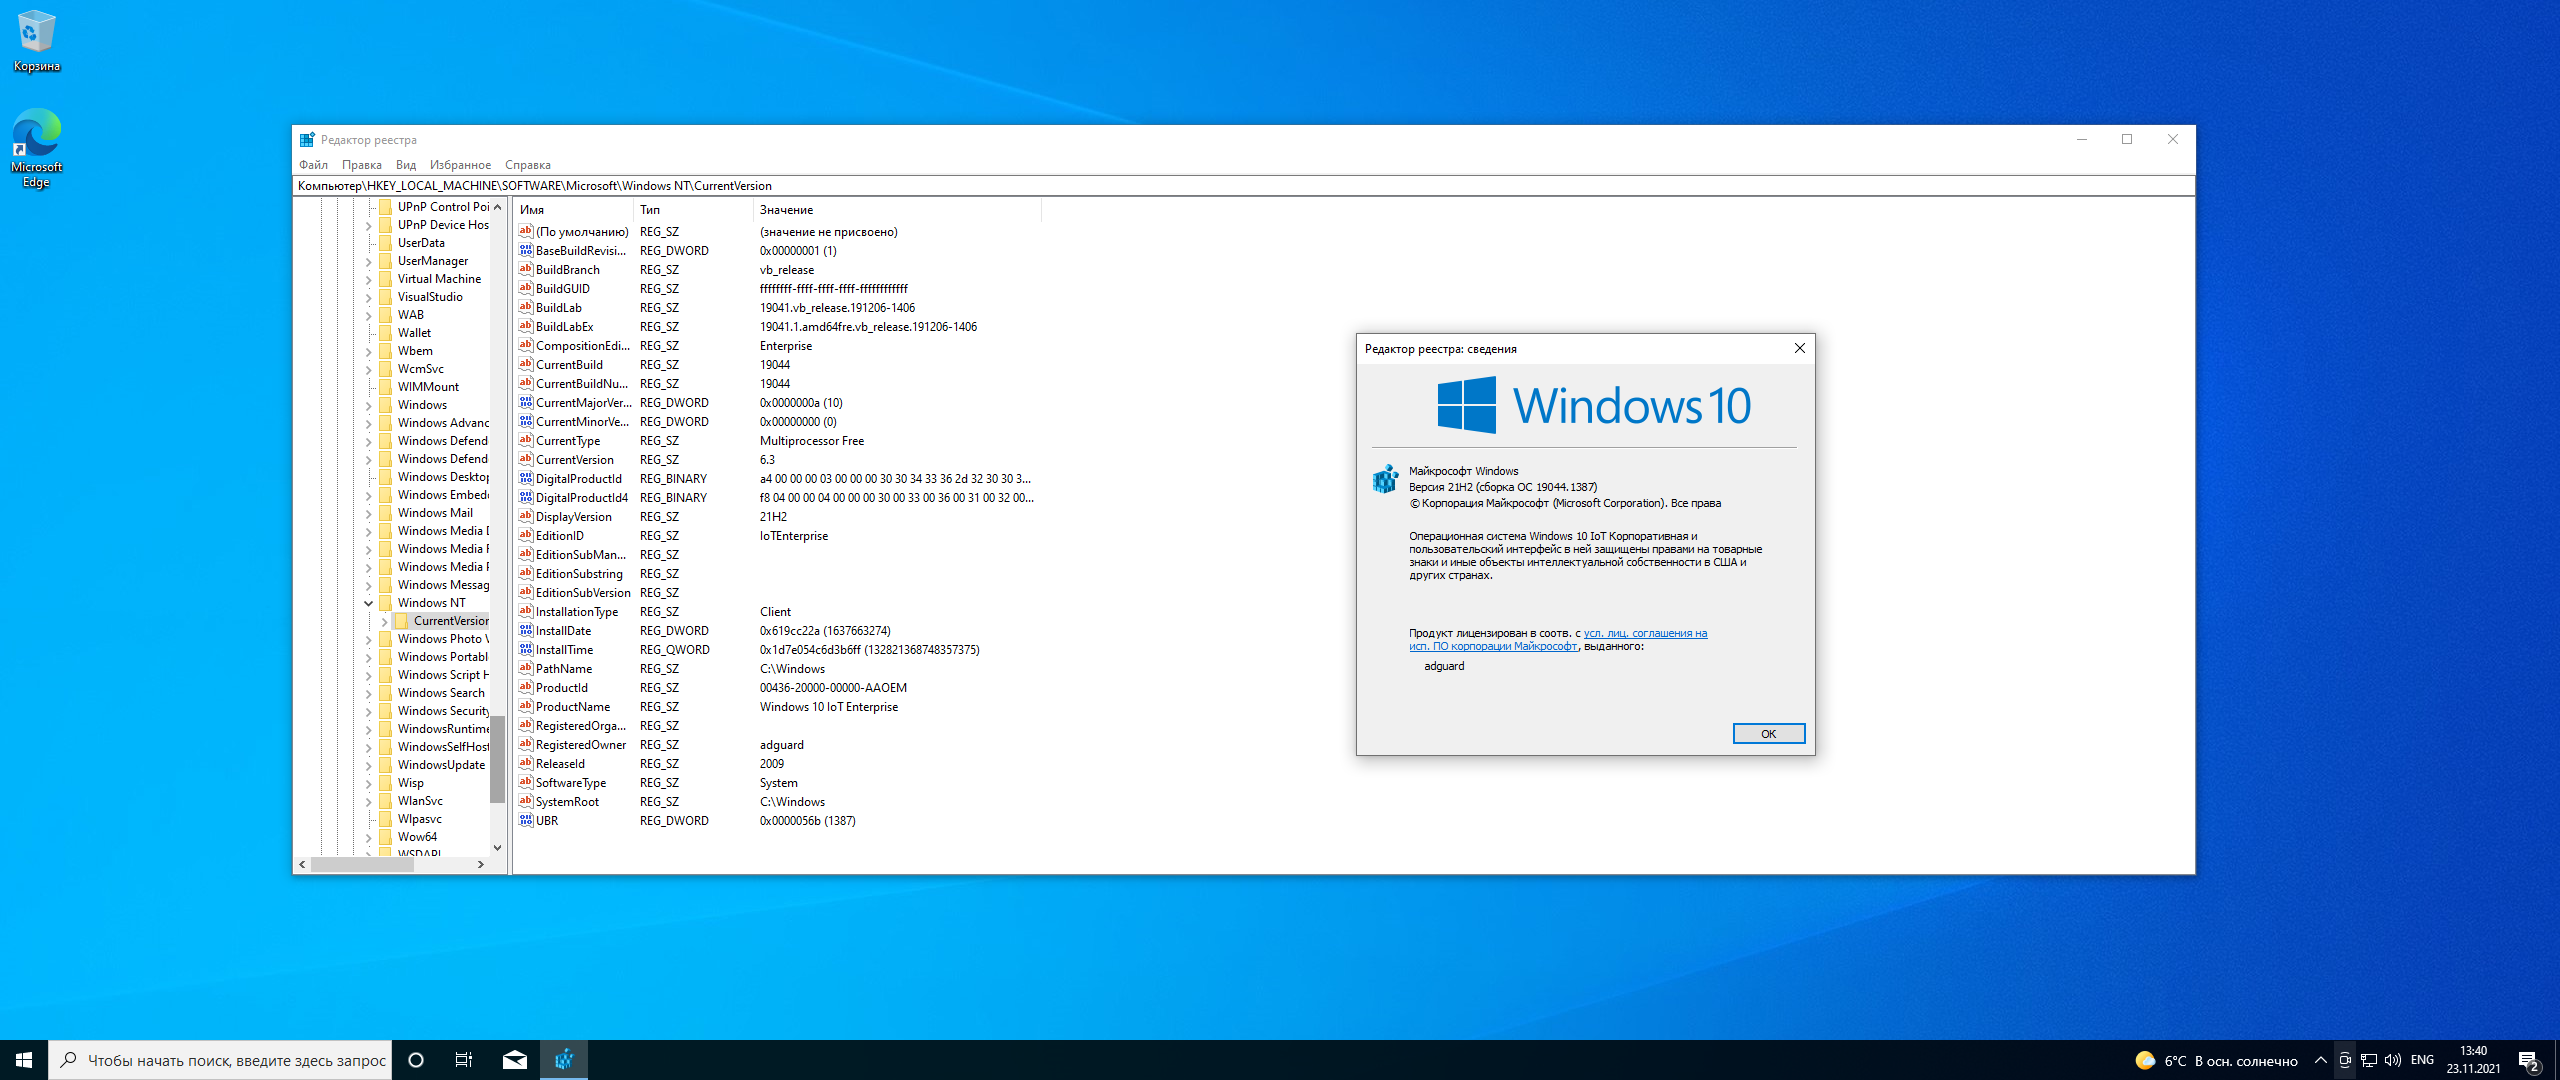The image size is (2560, 1080).
Task: Open Task View on the taskbar
Action: pos(464,1060)
